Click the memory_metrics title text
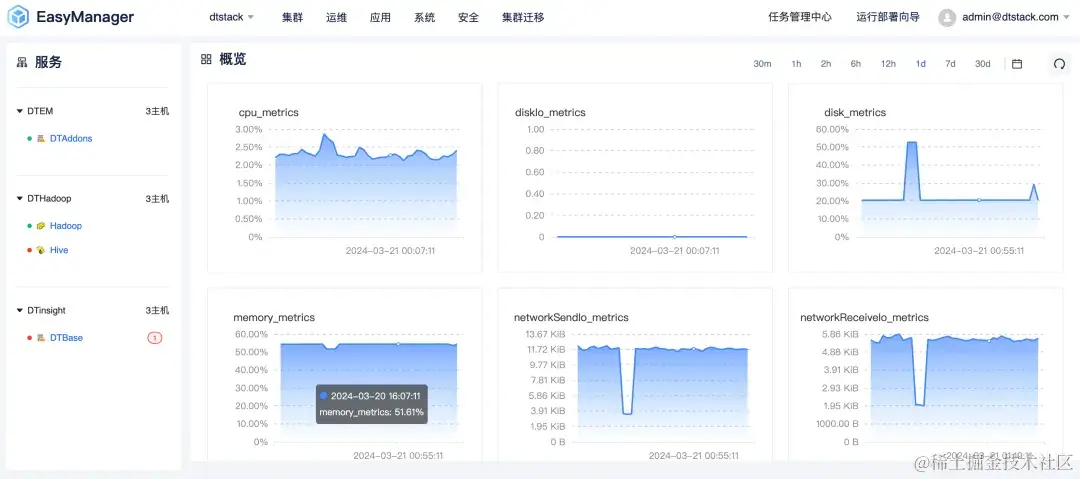The width and height of the screenshot is (1080, 479). pos(274,318)
